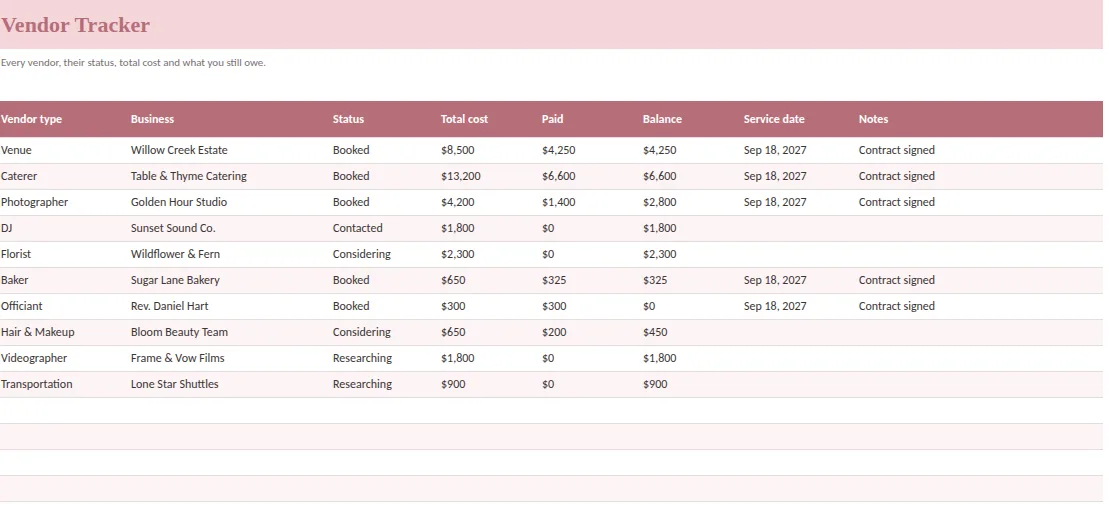Image resolution: width=1109 pixels, height=505 pixels.
Task: Select the Rev. Daniel Hart cell
Action: point(170,306)
